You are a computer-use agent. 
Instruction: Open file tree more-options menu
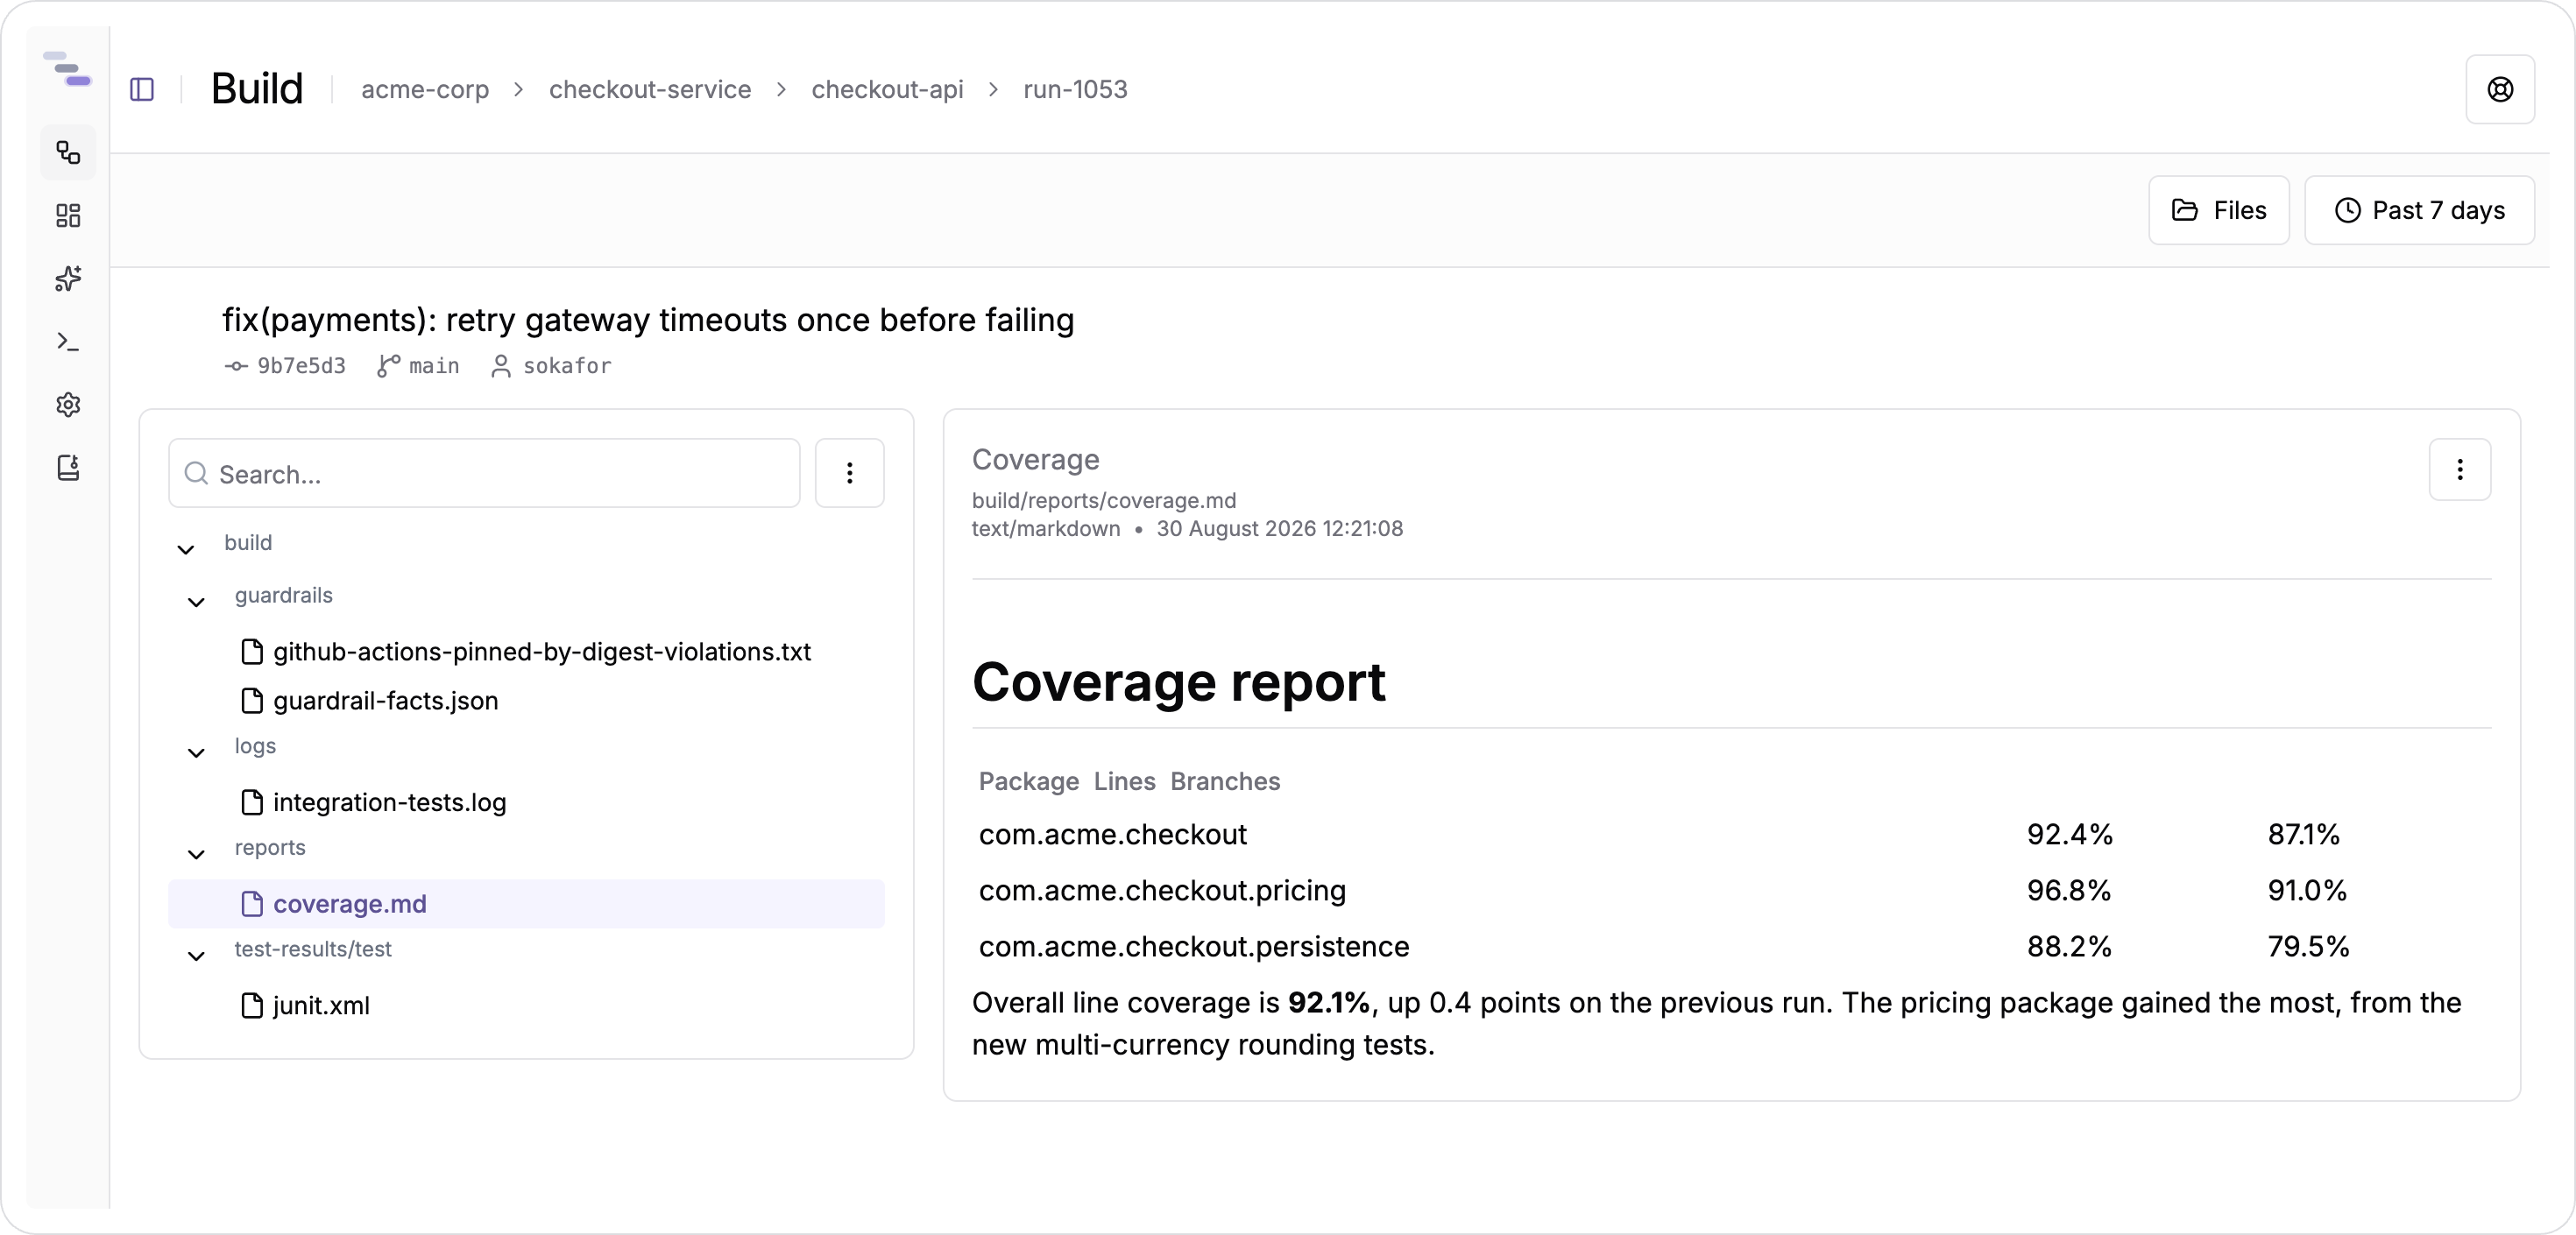[849, 474]
